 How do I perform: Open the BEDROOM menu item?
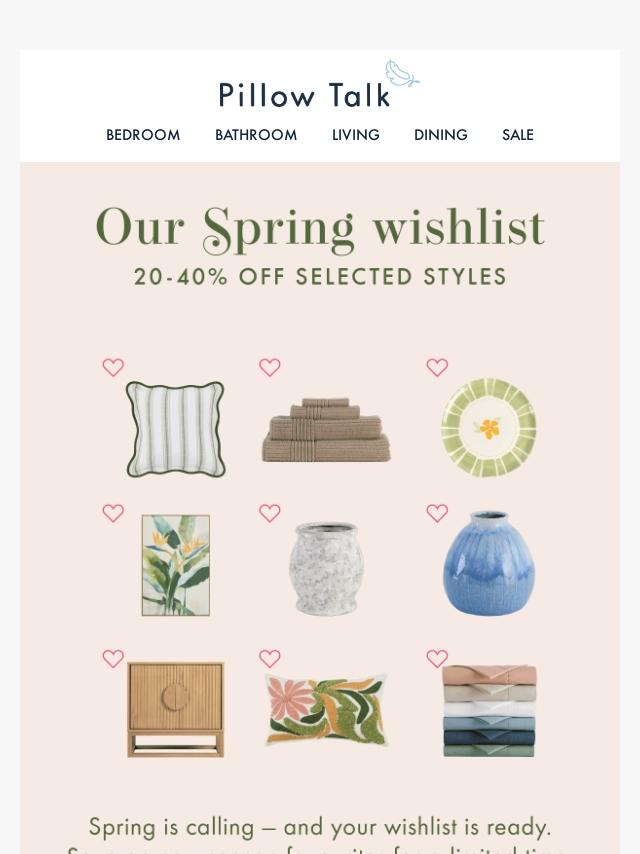[x=143, y=135]
